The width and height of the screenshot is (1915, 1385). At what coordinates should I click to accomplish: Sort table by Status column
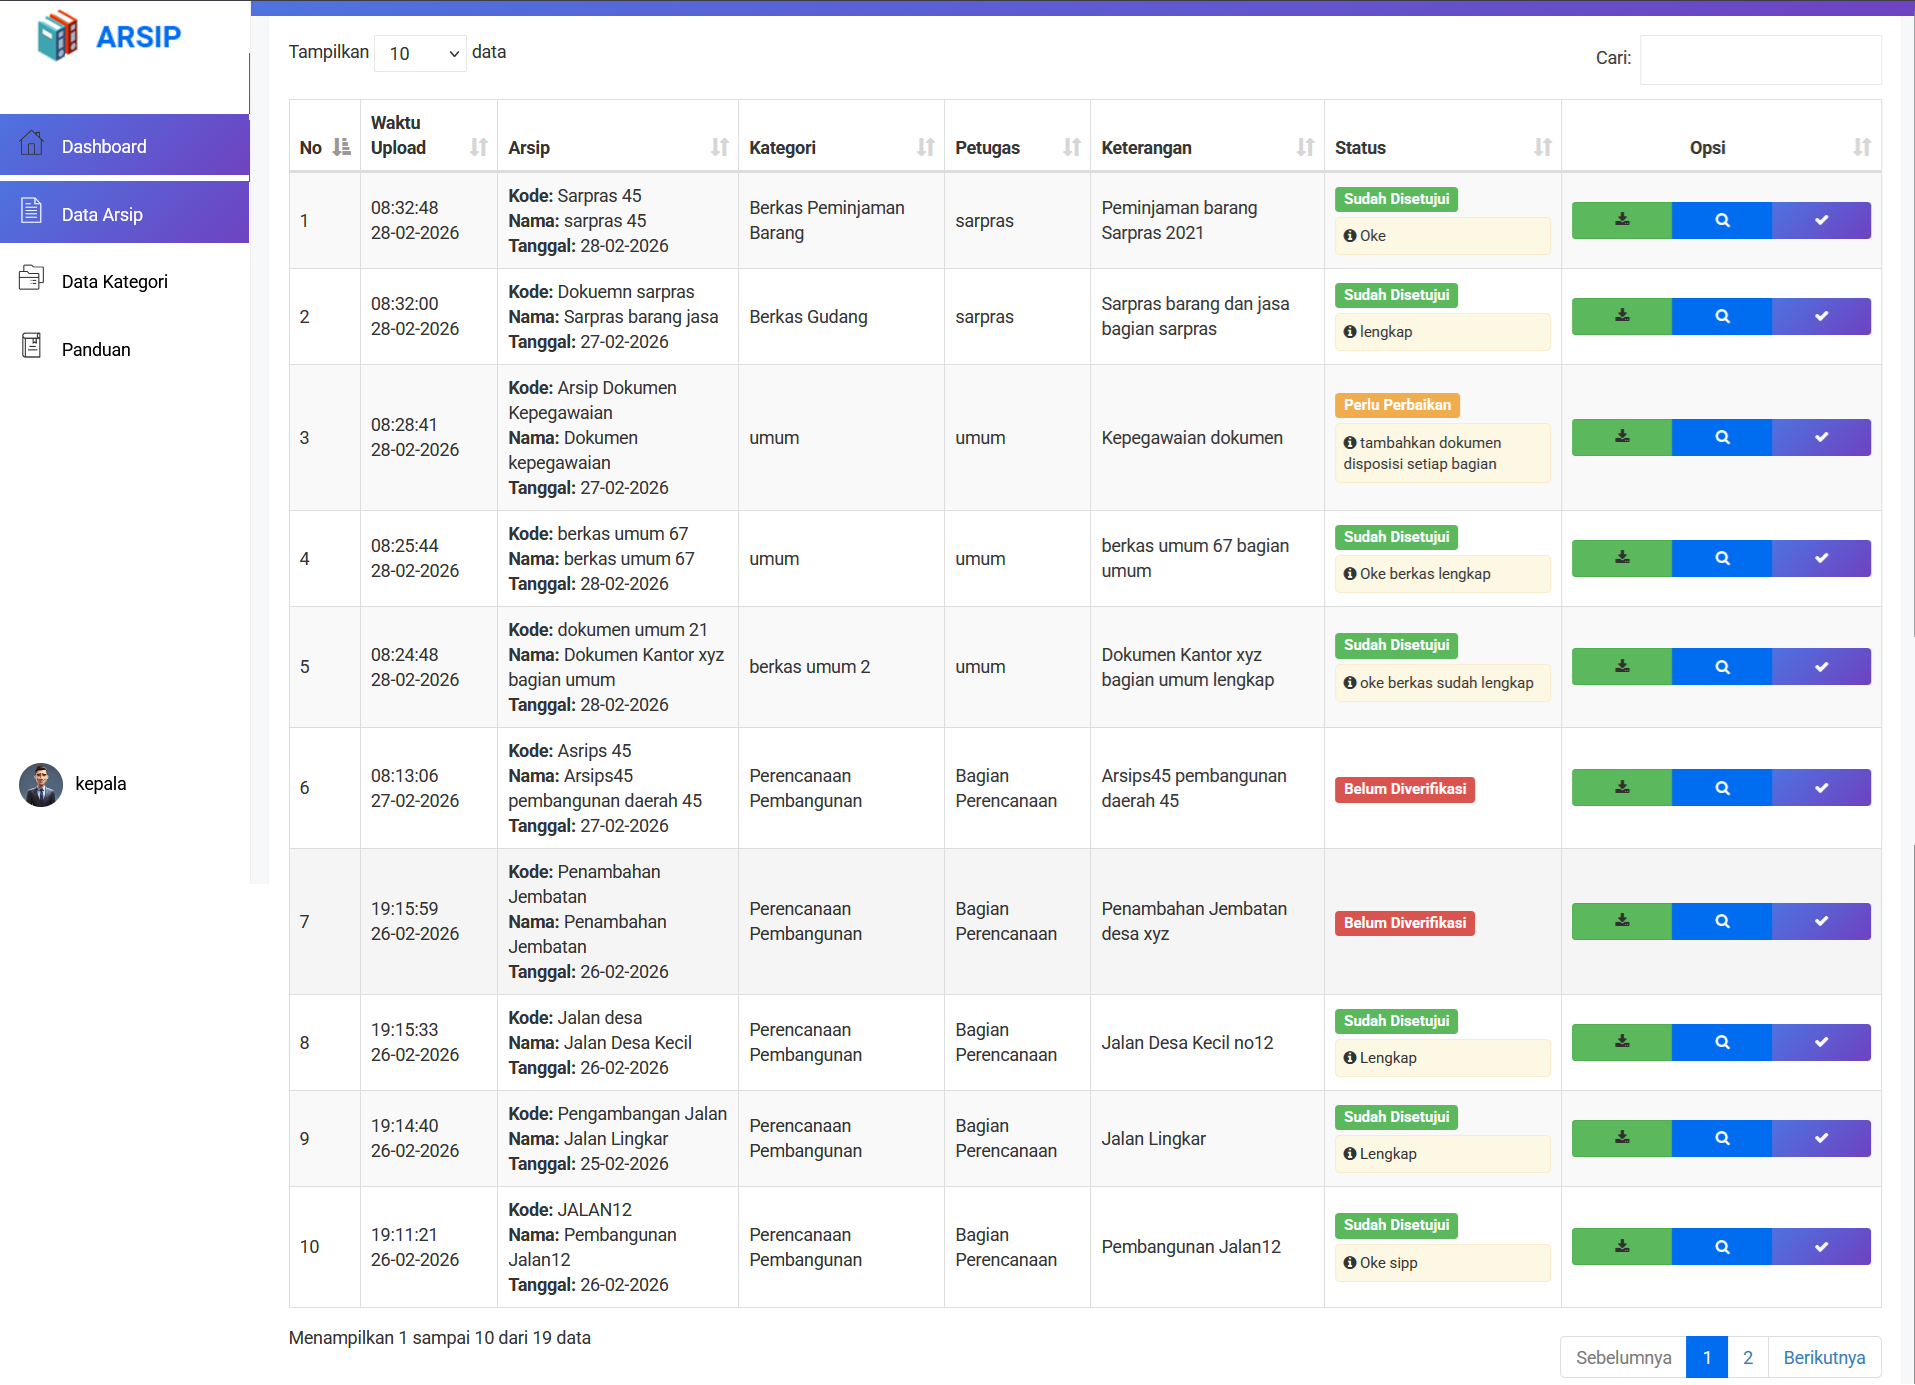[1442, 136]
